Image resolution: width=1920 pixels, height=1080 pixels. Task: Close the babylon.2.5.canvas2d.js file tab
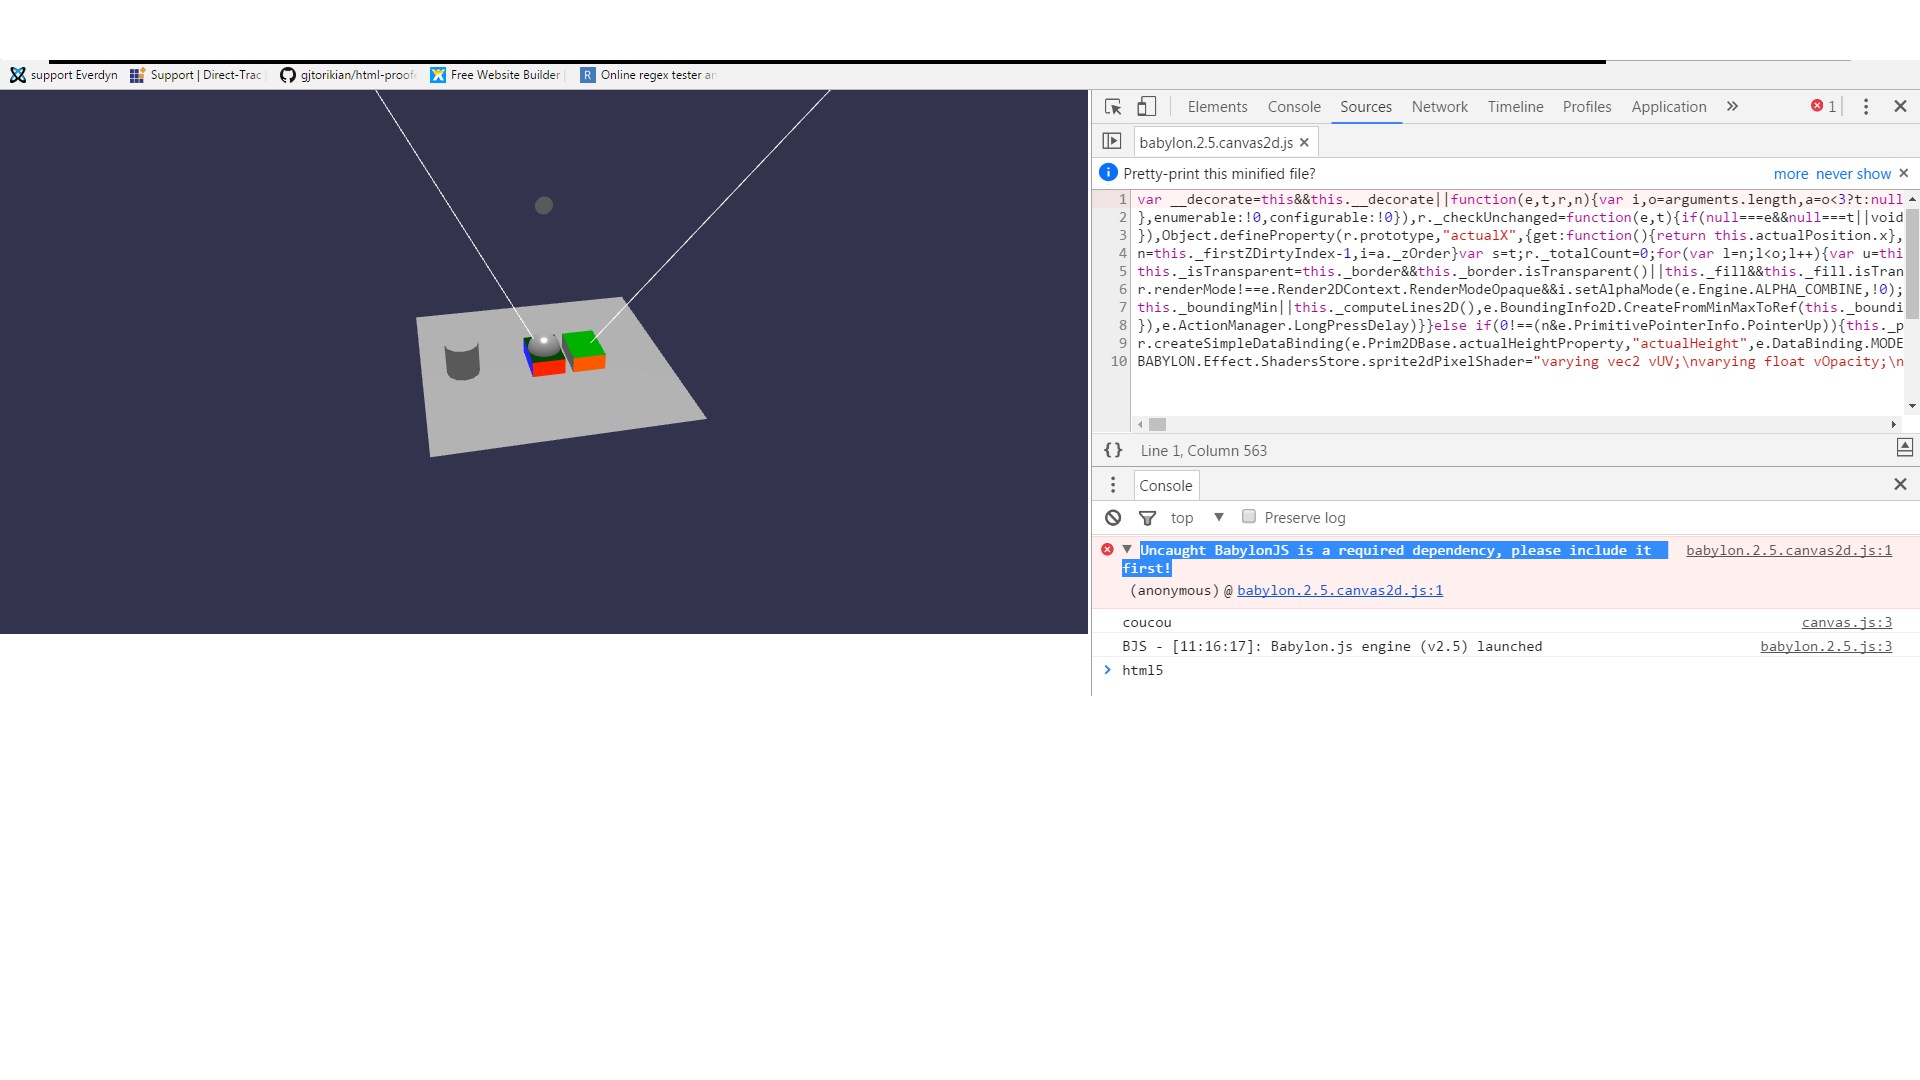1304,142
